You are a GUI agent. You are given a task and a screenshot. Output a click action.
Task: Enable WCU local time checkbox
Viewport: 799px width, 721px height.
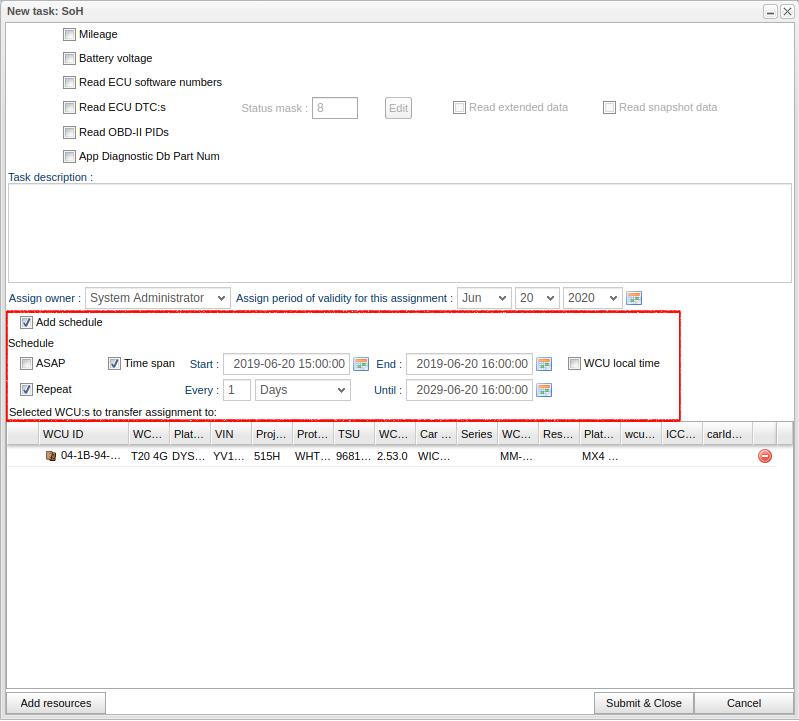click(574, 364)
